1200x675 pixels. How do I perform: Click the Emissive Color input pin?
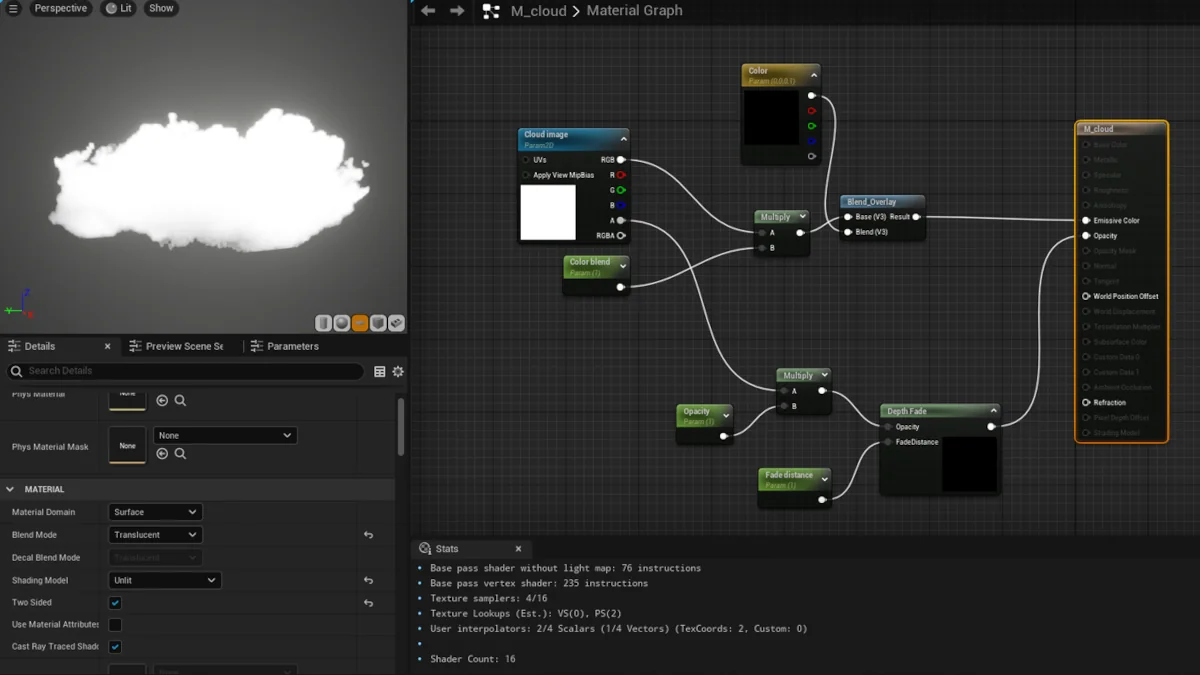click(x=1085, y=221)
